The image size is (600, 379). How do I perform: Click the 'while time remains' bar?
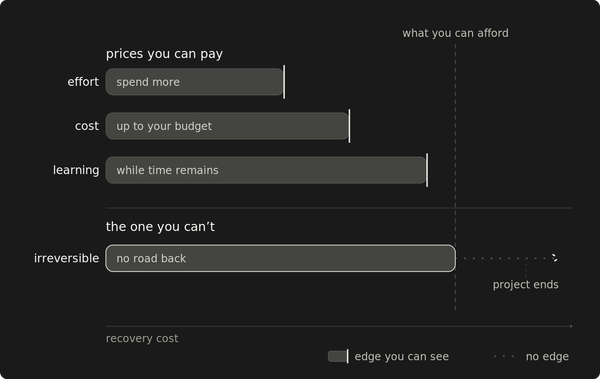tap(266, 170)
